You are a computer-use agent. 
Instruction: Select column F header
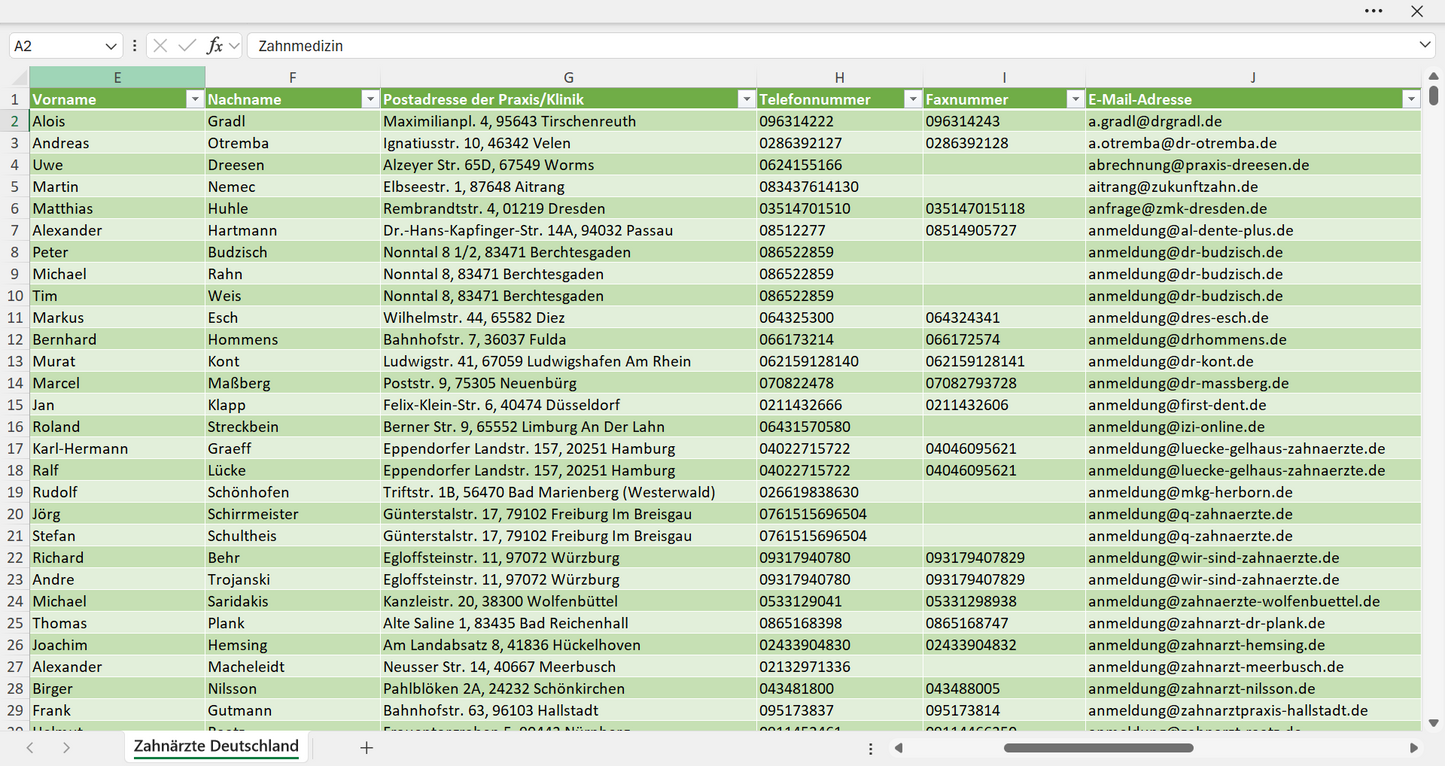click(292, 77)
